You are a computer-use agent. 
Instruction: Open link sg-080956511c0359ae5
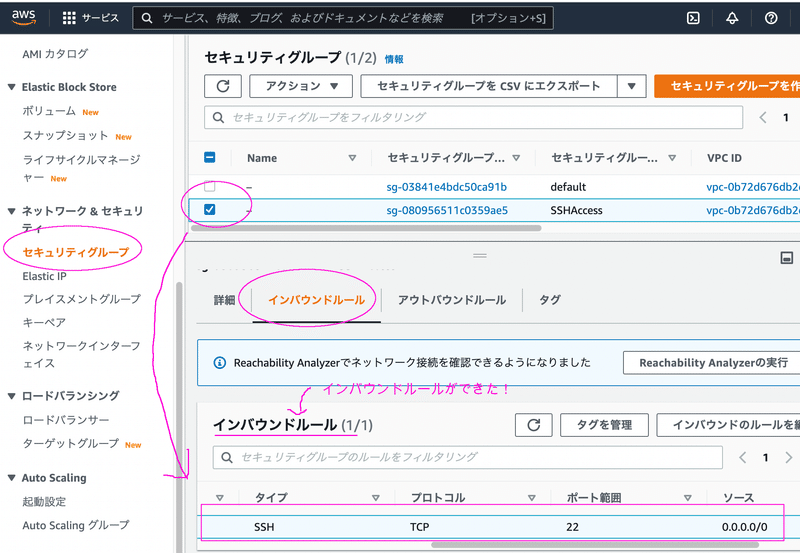(x=447, y=210)
